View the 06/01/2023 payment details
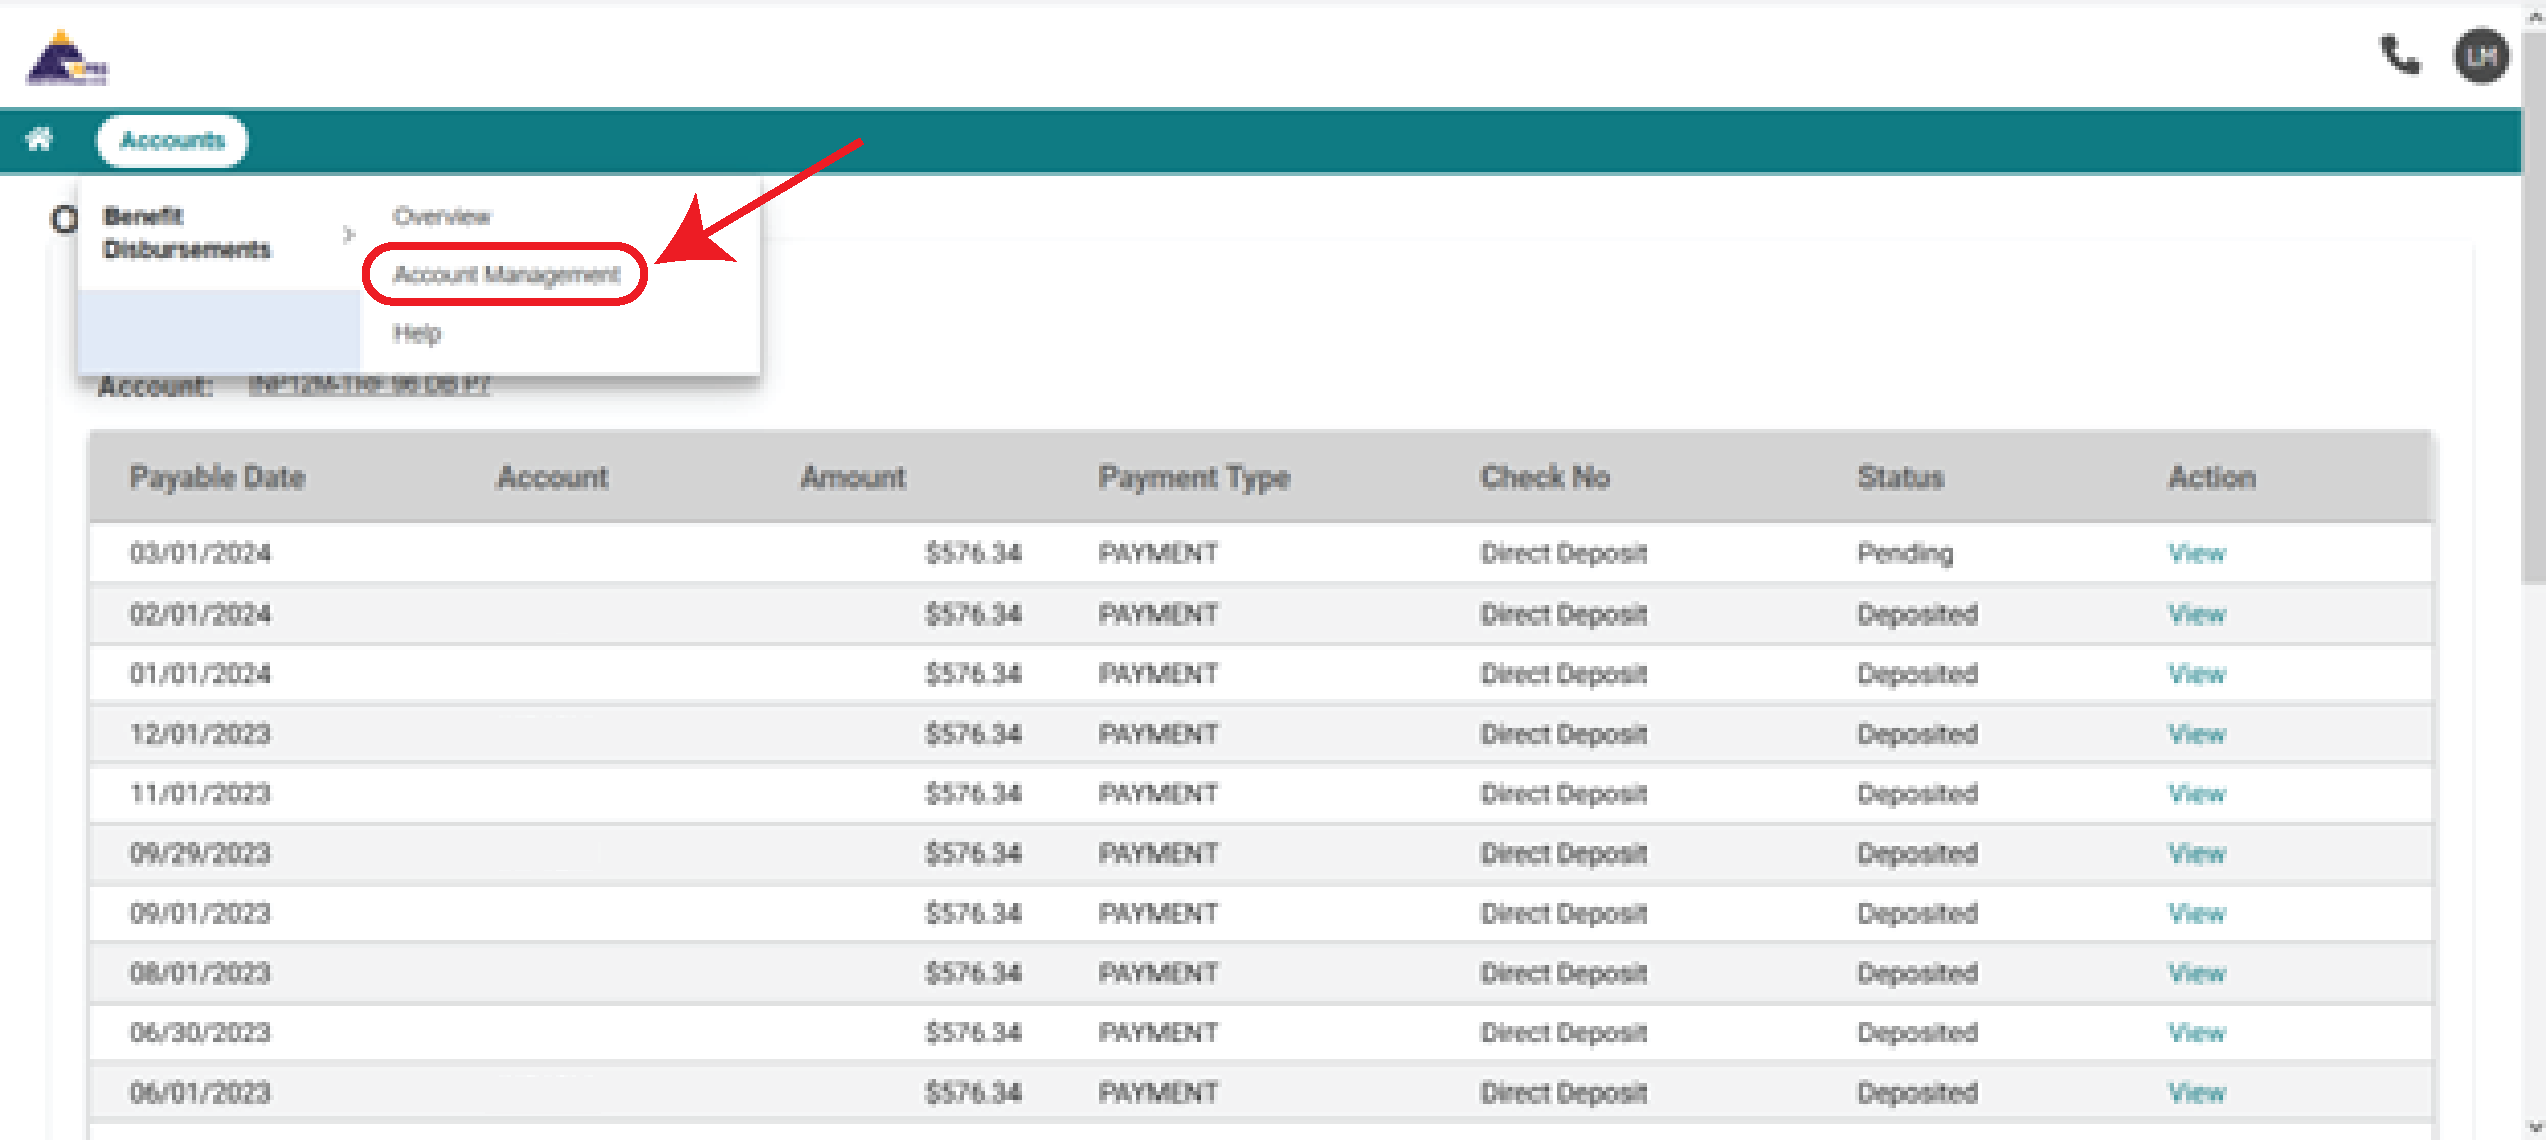 [x=2196, y=1091]
